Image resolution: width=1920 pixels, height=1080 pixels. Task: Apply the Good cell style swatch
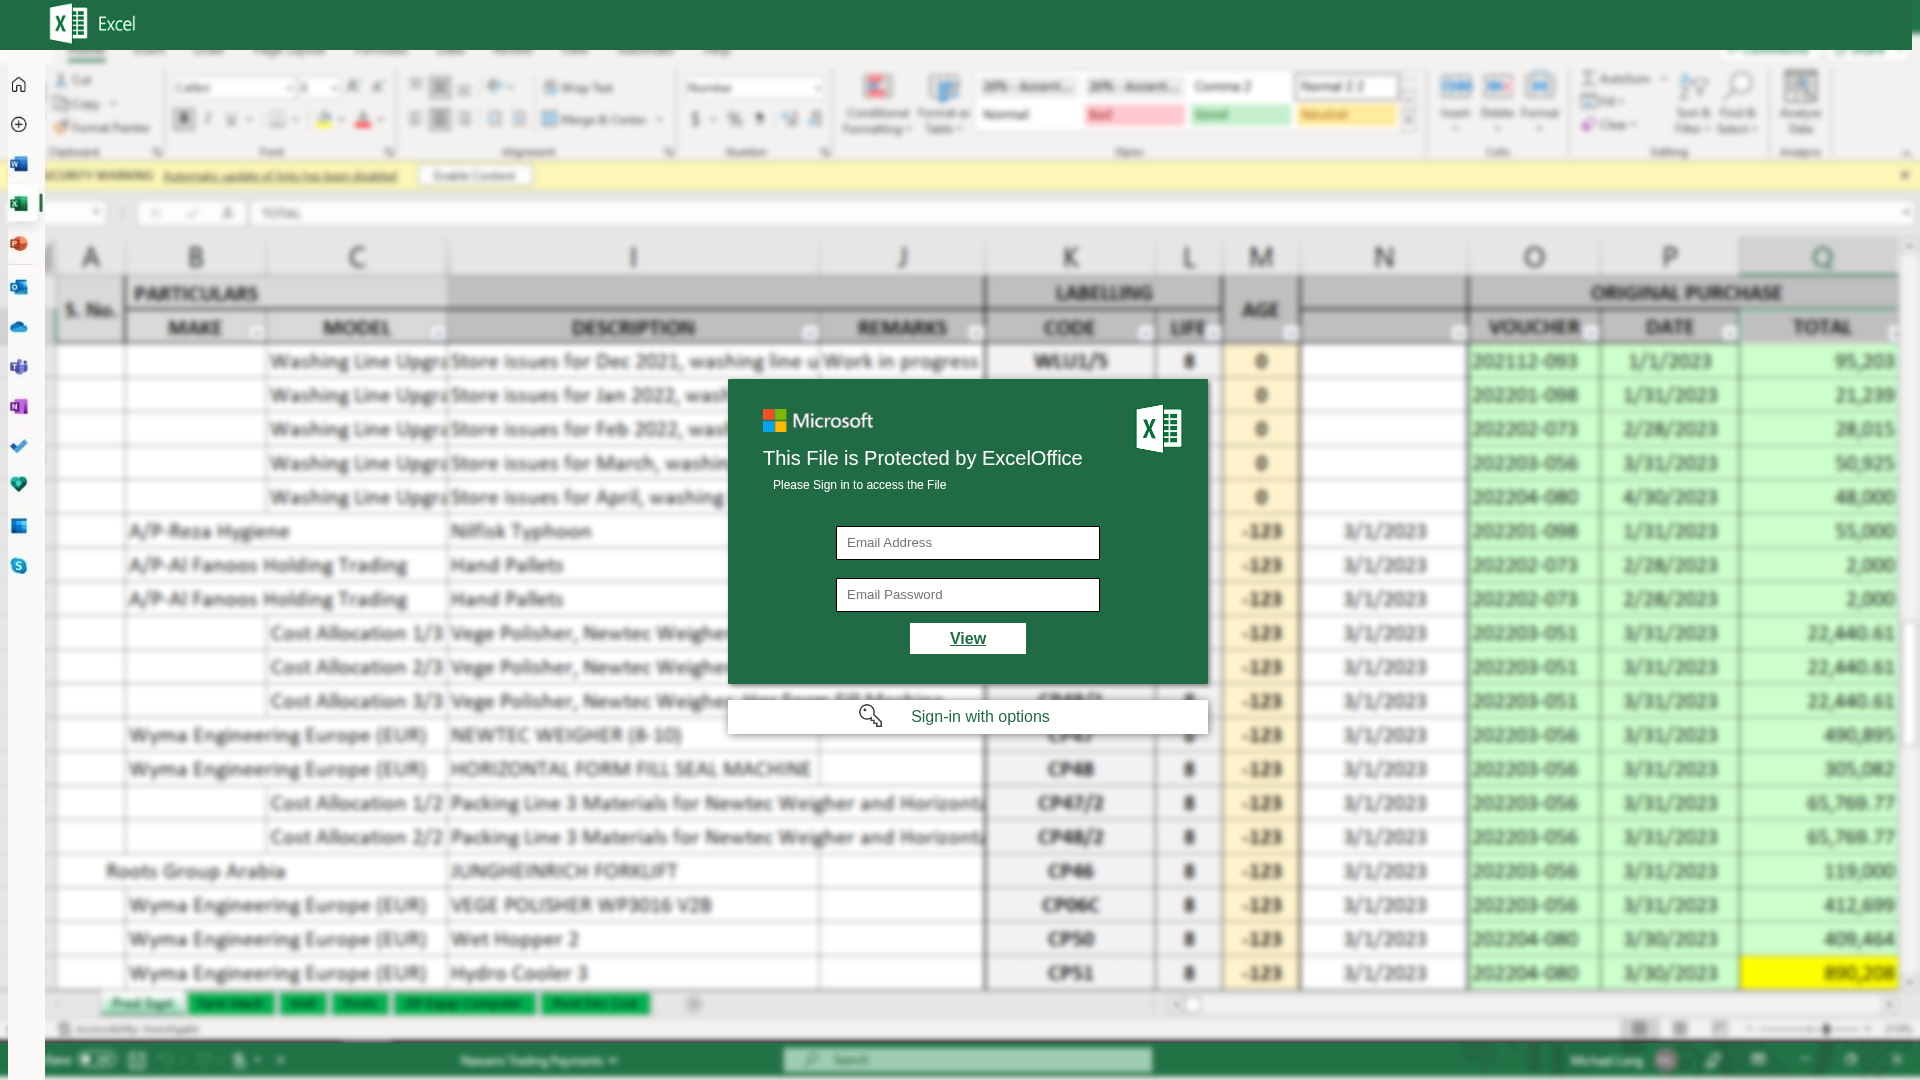1241,115
